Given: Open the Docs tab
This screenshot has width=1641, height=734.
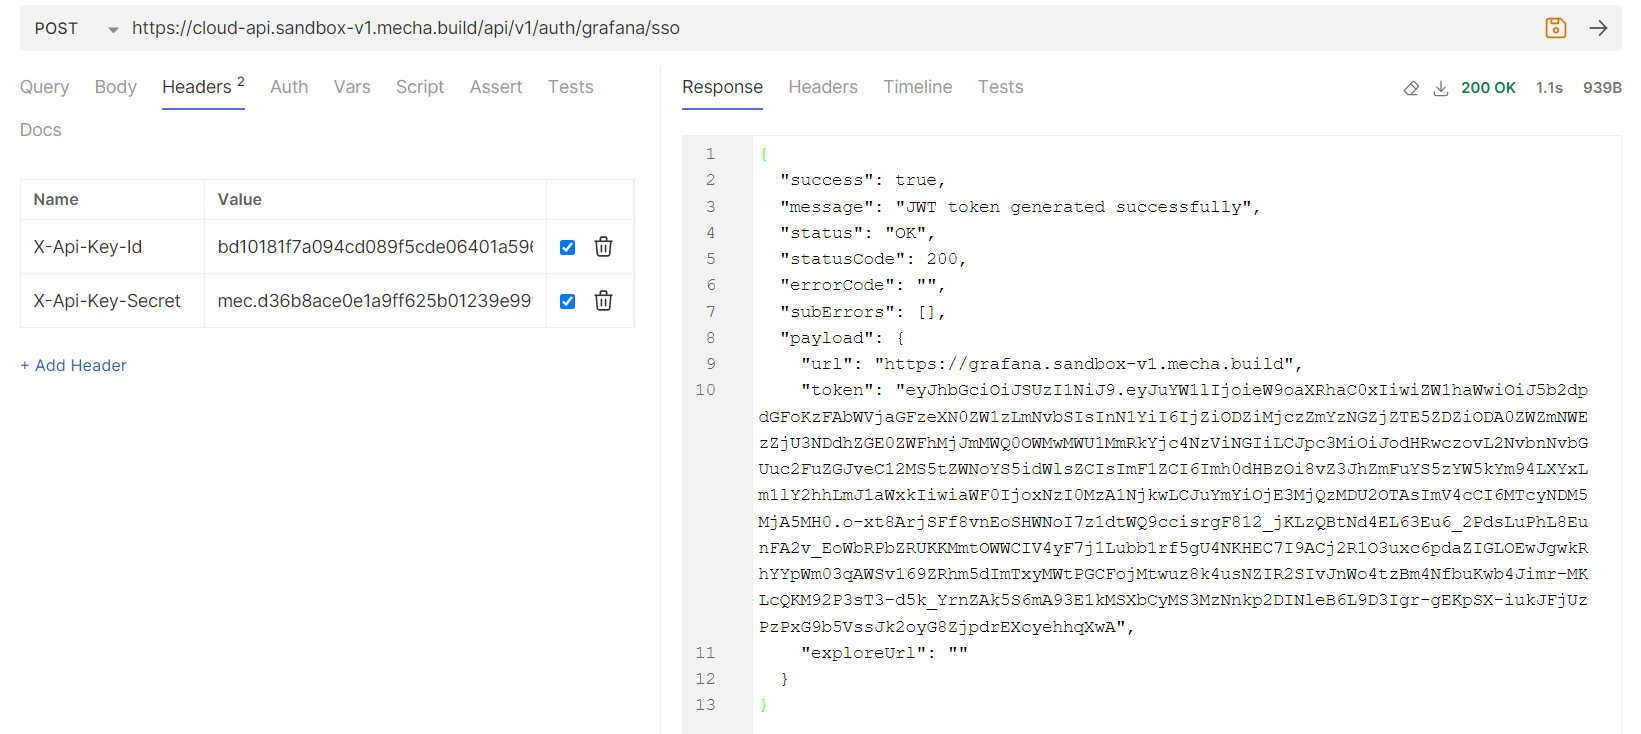Looking at the screenshot, I should pos(40,130).
